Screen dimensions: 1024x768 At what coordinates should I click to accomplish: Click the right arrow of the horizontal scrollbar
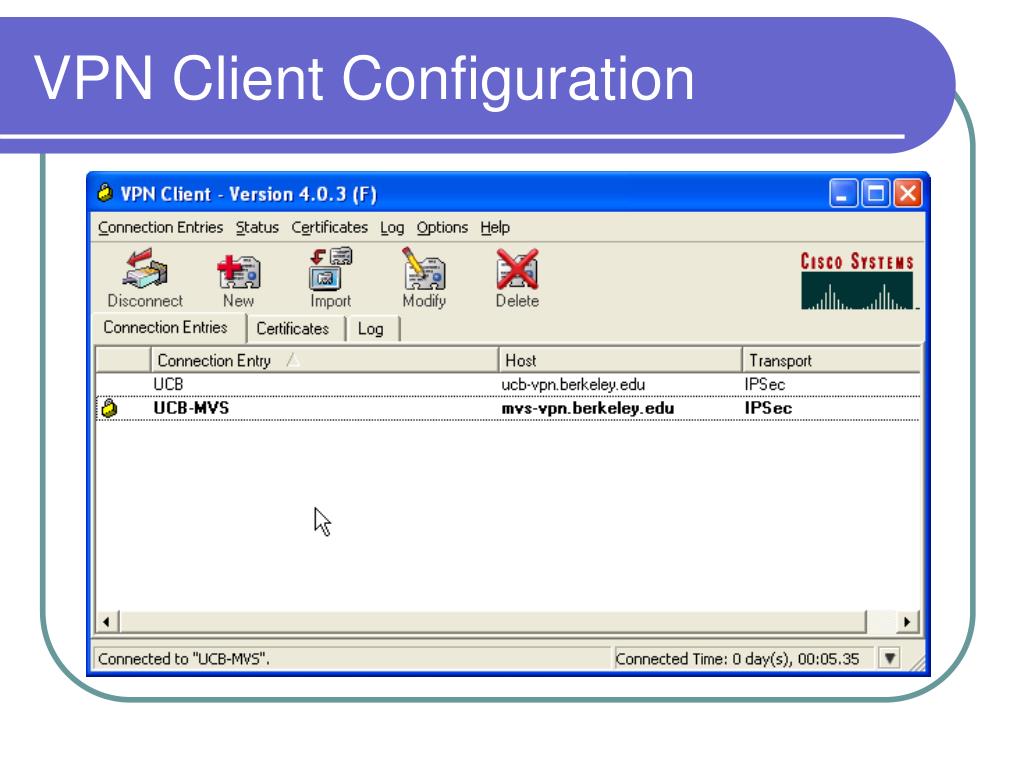(906, 622)
